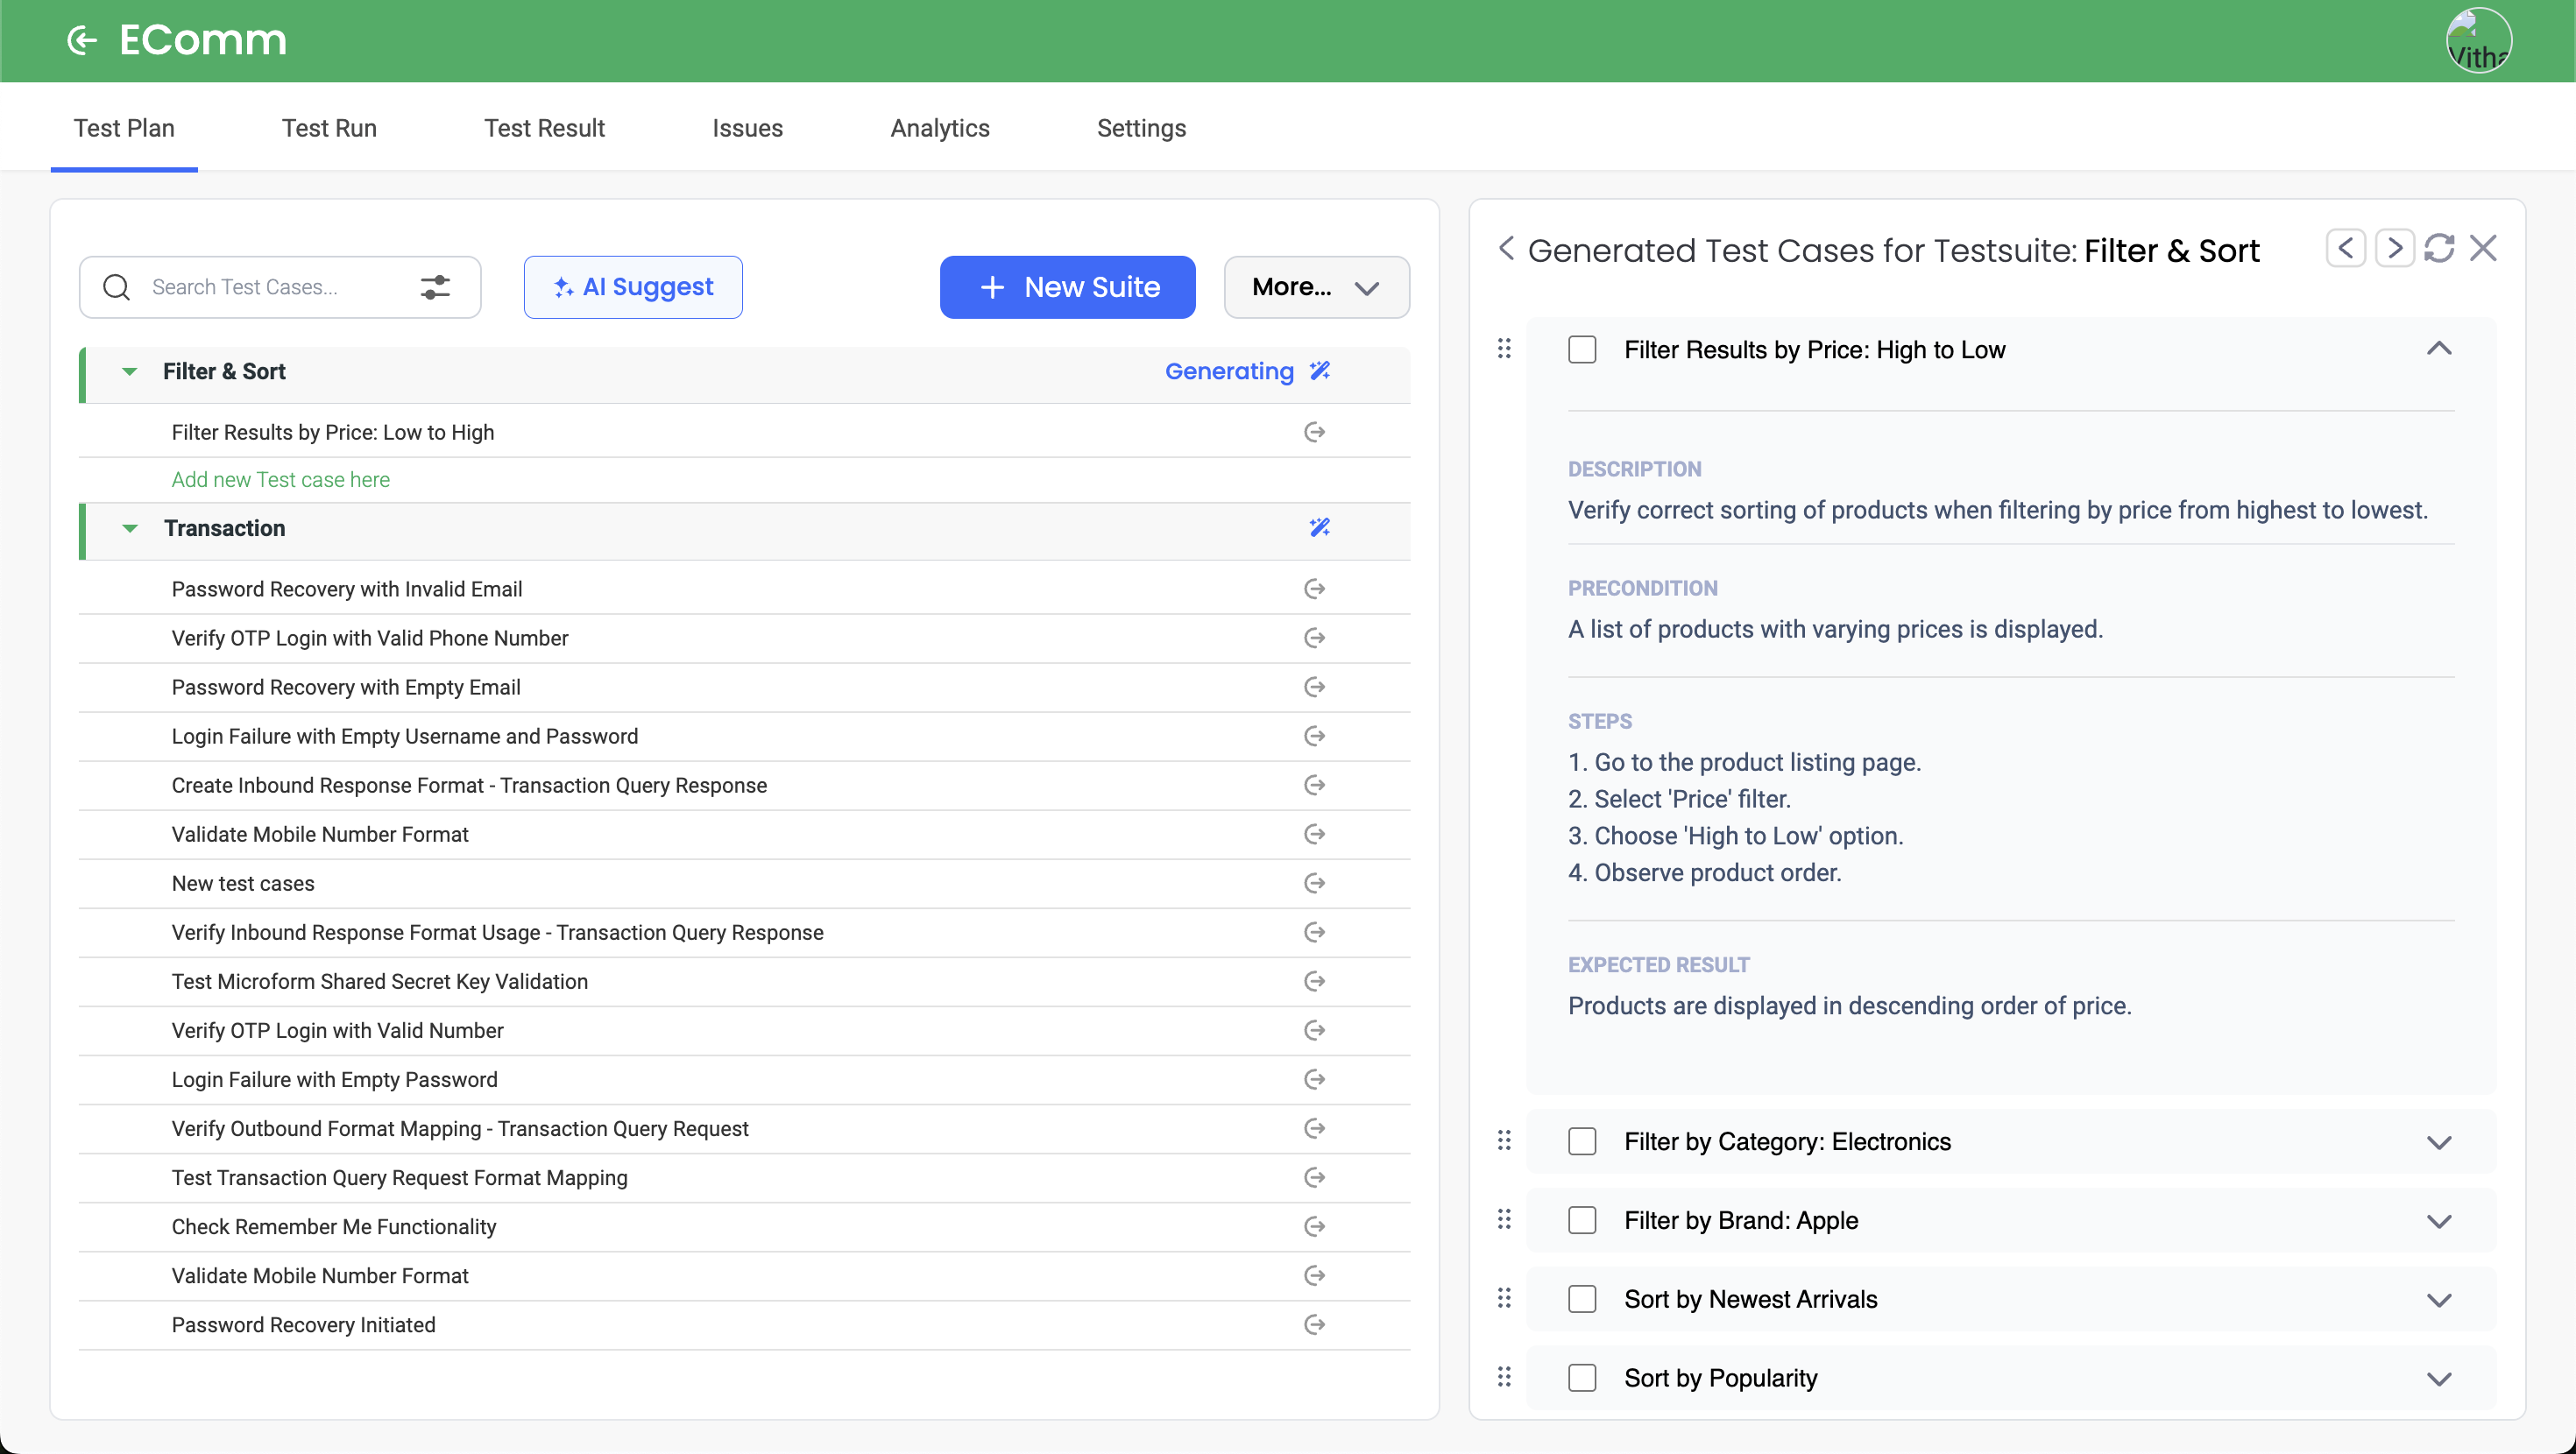Click the back arrow beside EComm
Screen dimensions: 2576x1454
[x=82, y=40]
